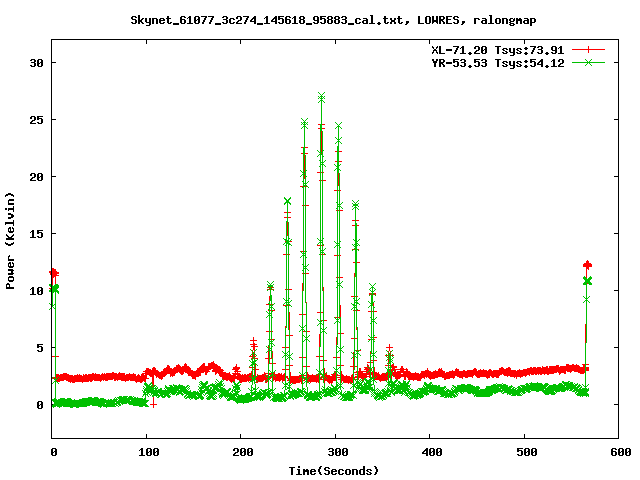Viewport: 640px width, 480px height.
Task: Click the red calibration spike at far right
Action: [587, 265]
